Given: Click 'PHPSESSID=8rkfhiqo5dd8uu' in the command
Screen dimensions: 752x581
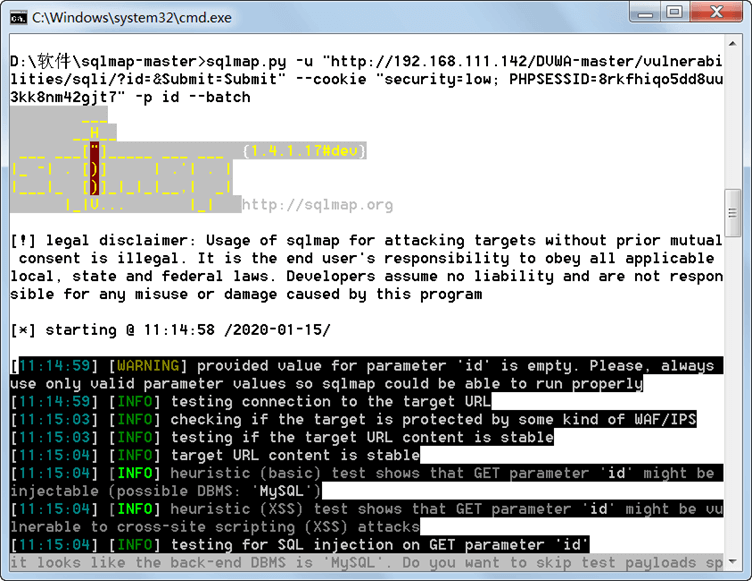Looking at the screenshot, I should pyautogui.click(x=616, y=79).
